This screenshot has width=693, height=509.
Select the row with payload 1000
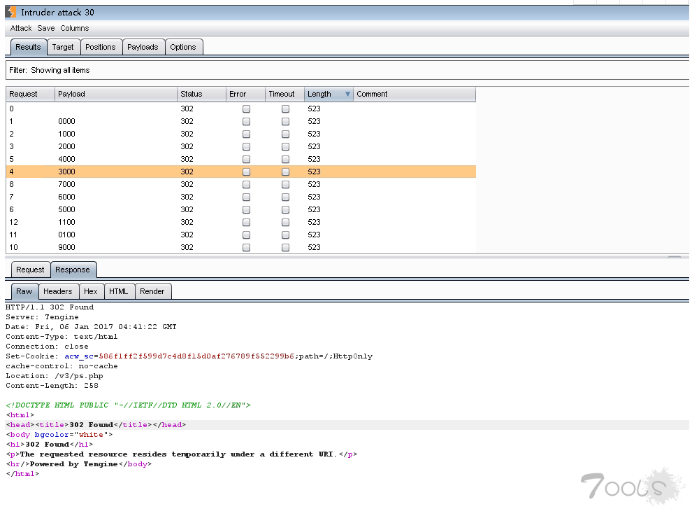pyautogui.click(x=241, y=134)
